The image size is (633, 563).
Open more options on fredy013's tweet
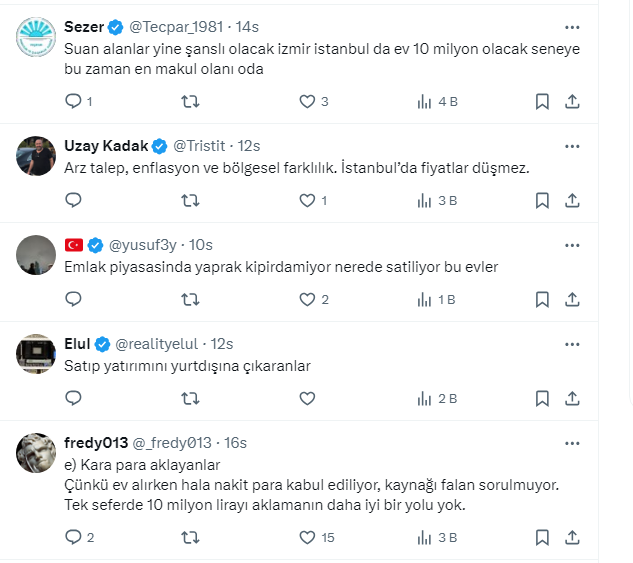[x=572, y=443]
